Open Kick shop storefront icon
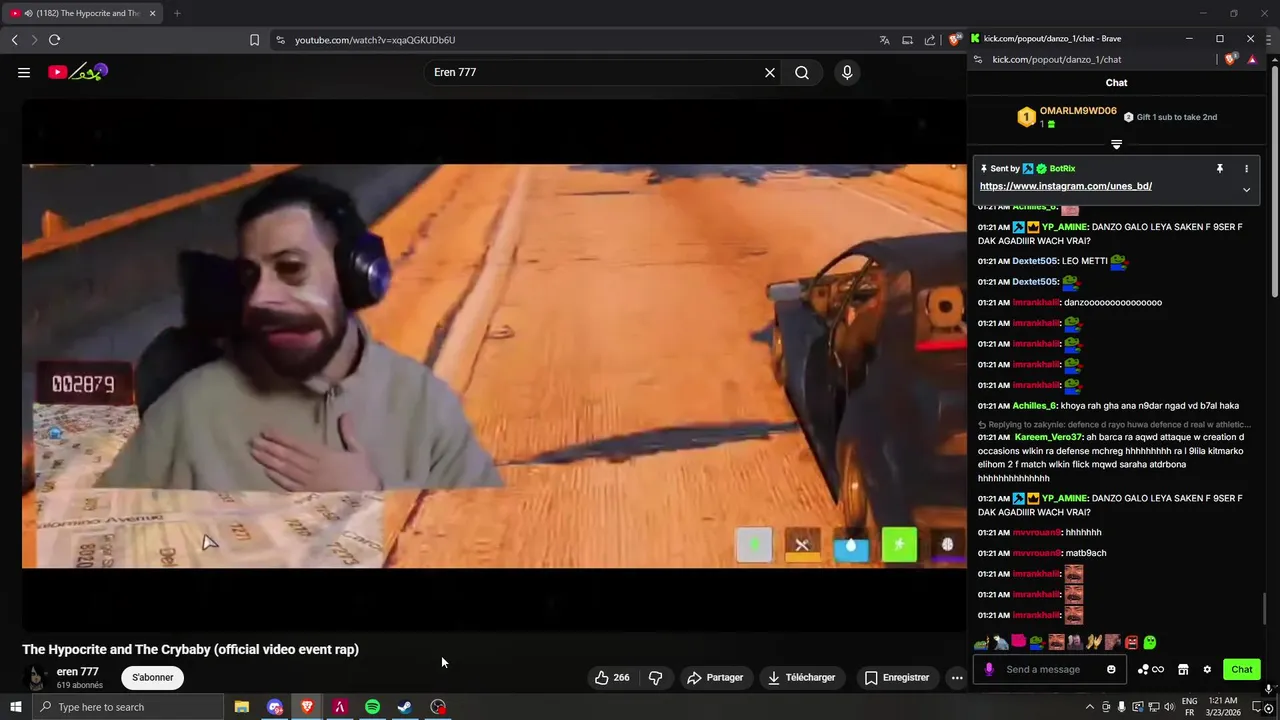This screenshot has height=720, width=1280. point(1182,669)
